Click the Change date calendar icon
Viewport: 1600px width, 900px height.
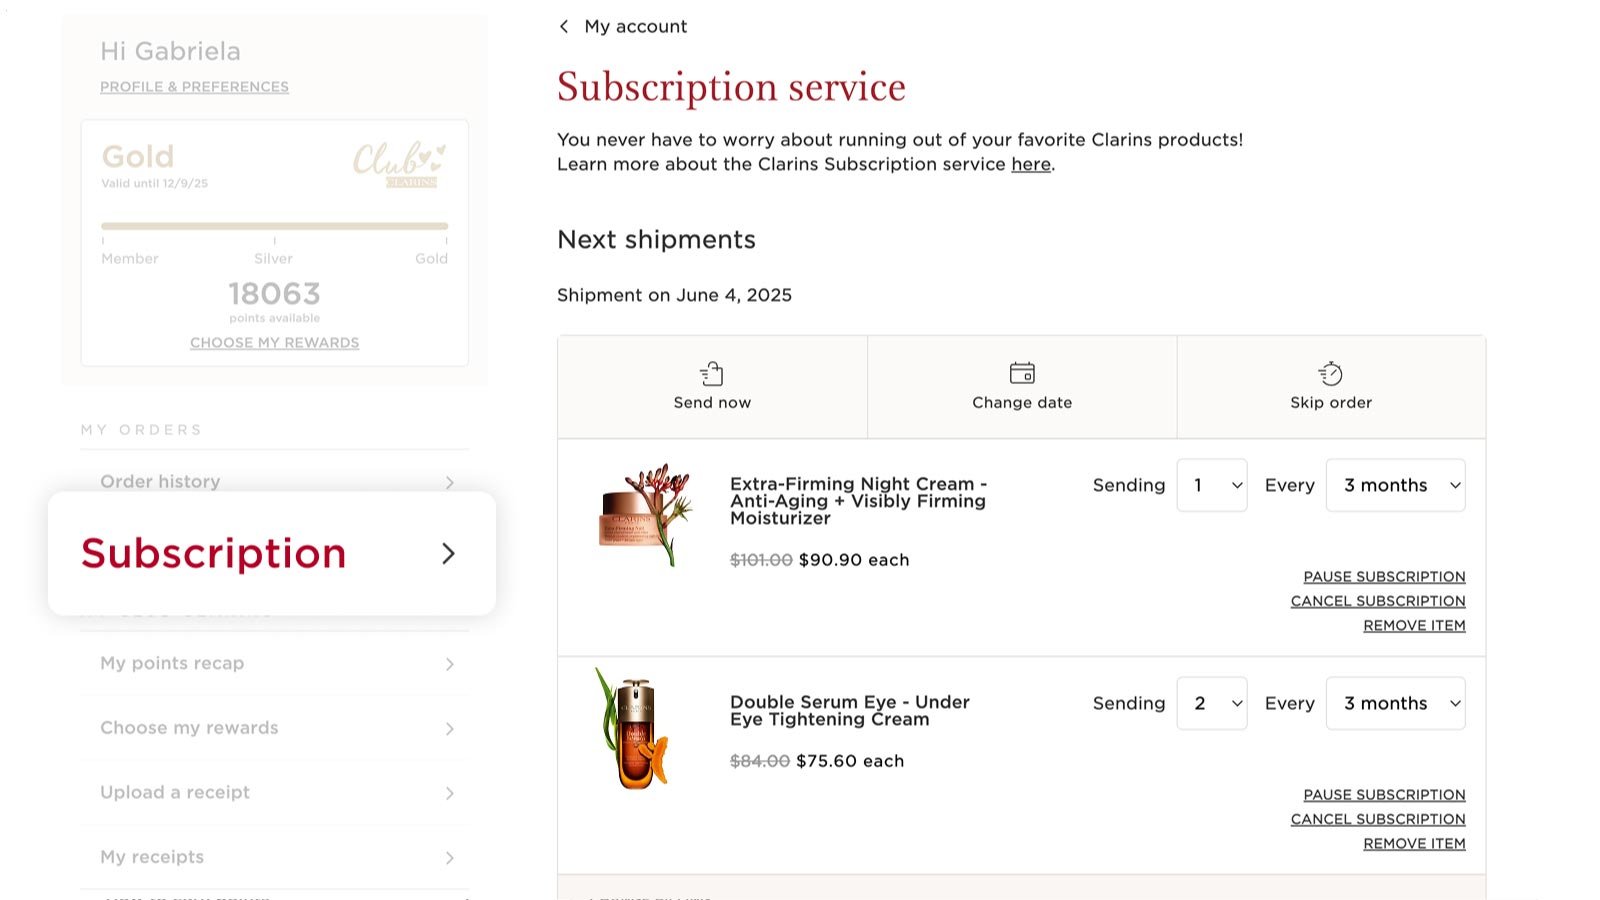[1021, 371]
